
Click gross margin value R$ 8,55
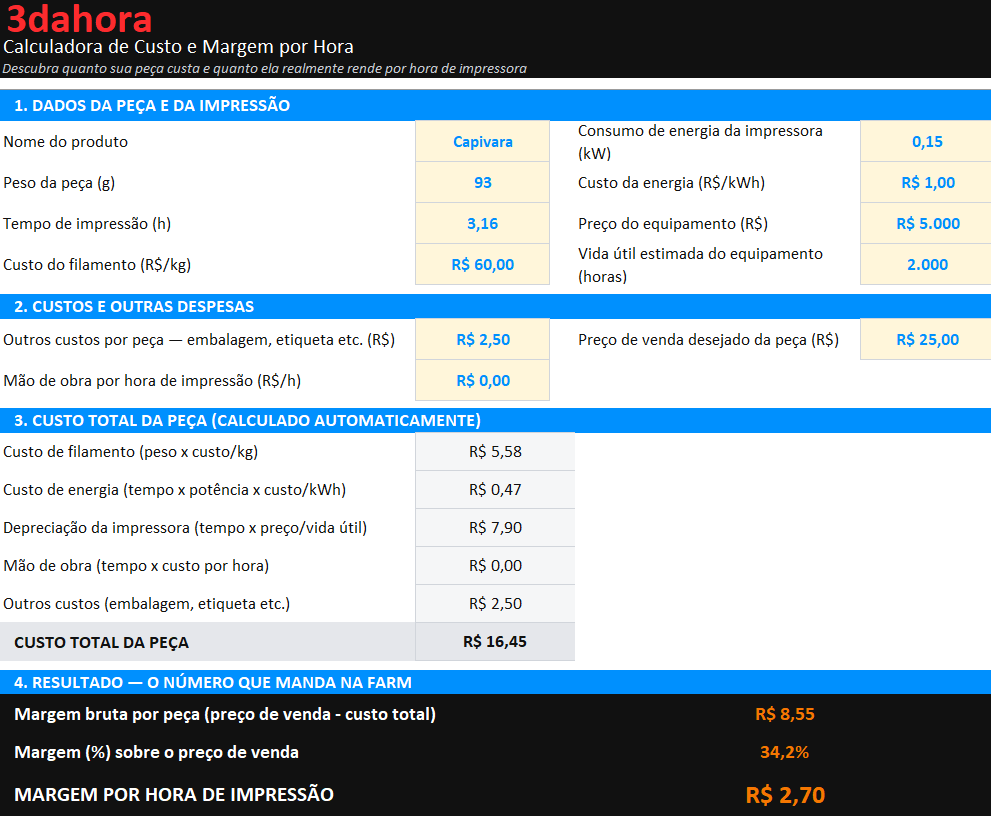point(784,714)
